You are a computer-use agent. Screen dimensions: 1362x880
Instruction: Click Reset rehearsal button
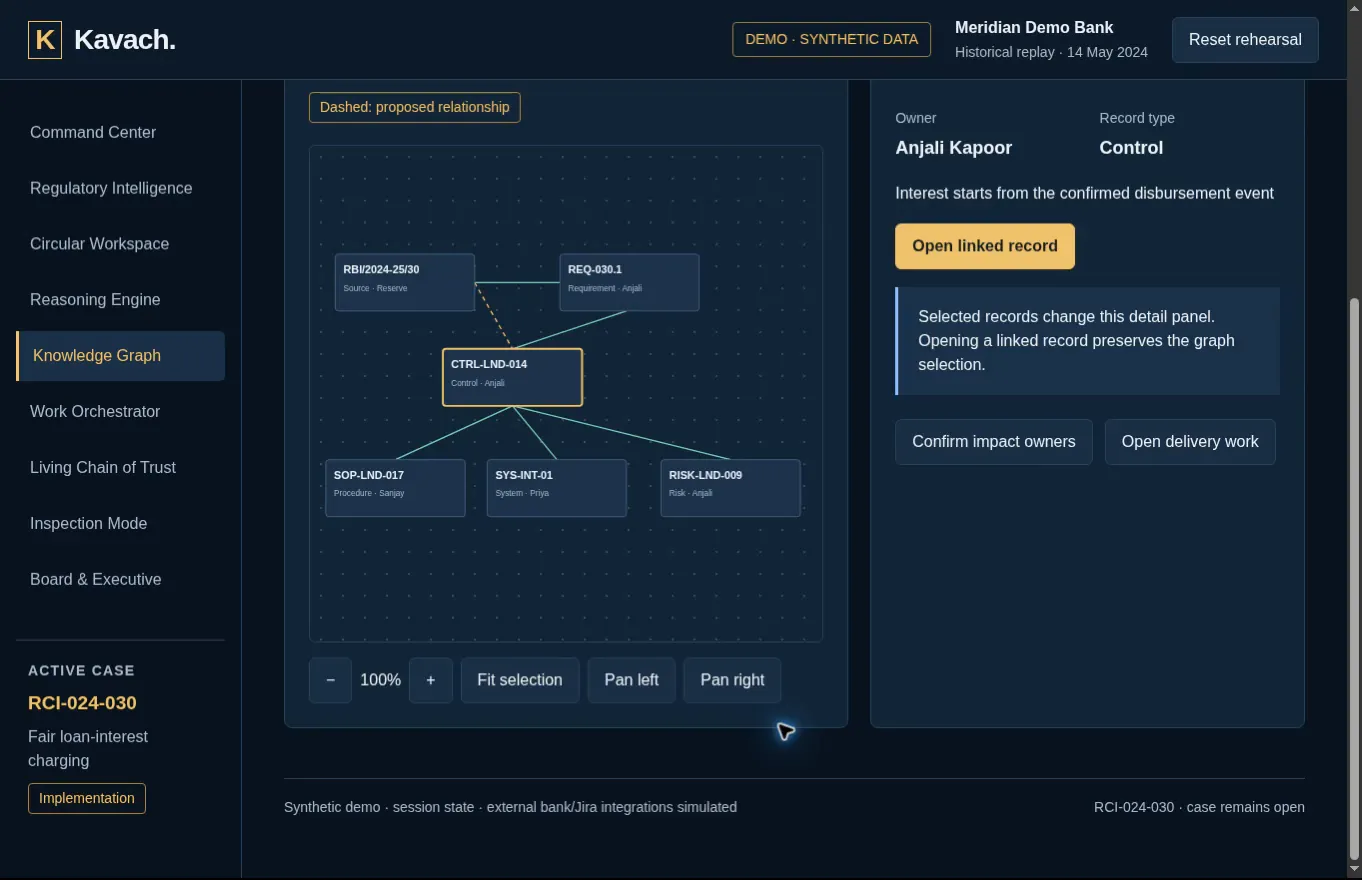1245,40
